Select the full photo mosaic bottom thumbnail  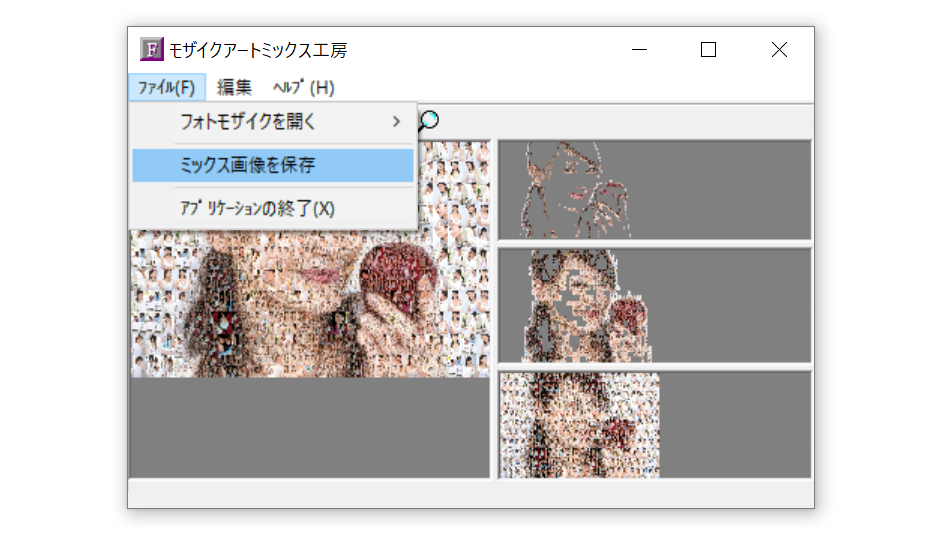pos(654,425)
